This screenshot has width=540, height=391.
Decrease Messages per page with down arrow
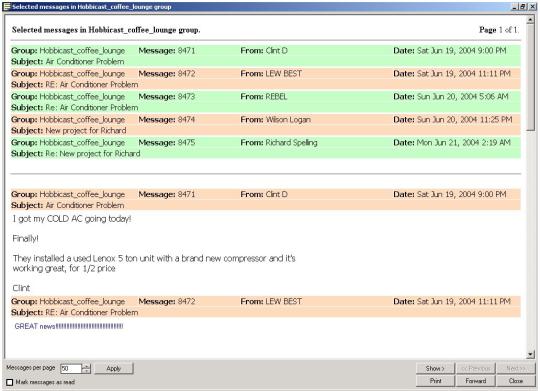pos(86,371)
